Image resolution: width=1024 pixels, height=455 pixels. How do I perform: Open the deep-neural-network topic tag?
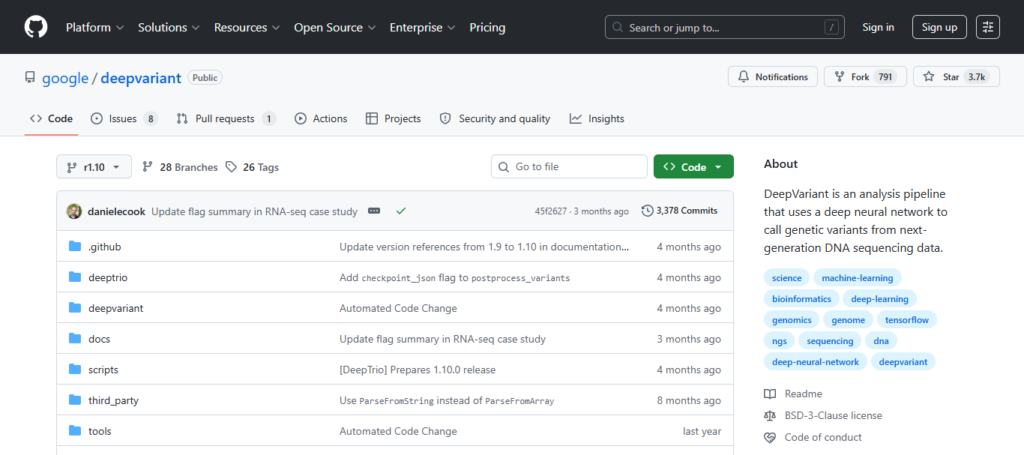pyautogui.click(x=815, y=362)
